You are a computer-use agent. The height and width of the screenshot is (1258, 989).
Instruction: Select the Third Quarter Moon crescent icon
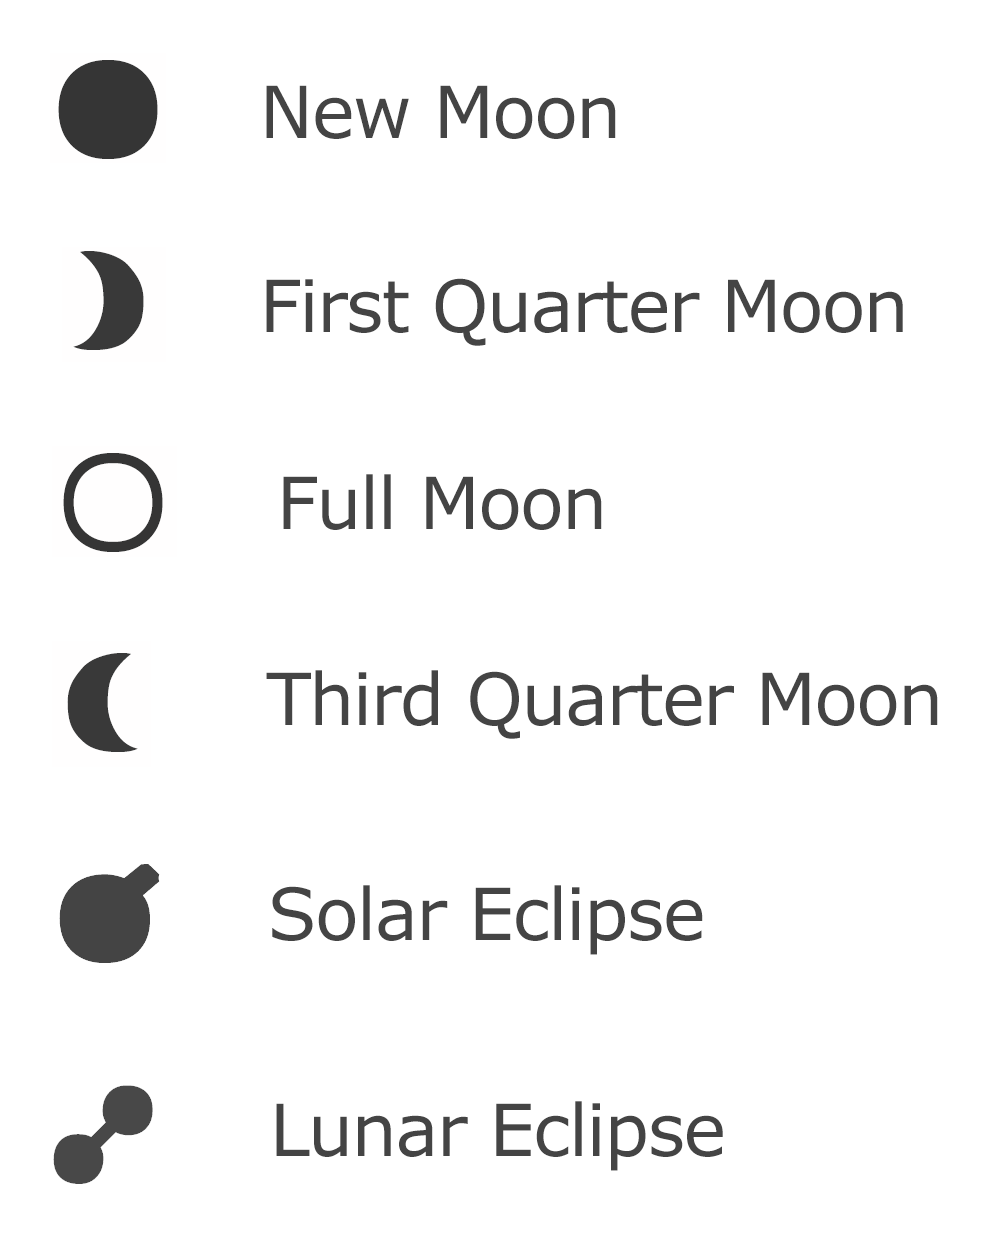point(95,702)
